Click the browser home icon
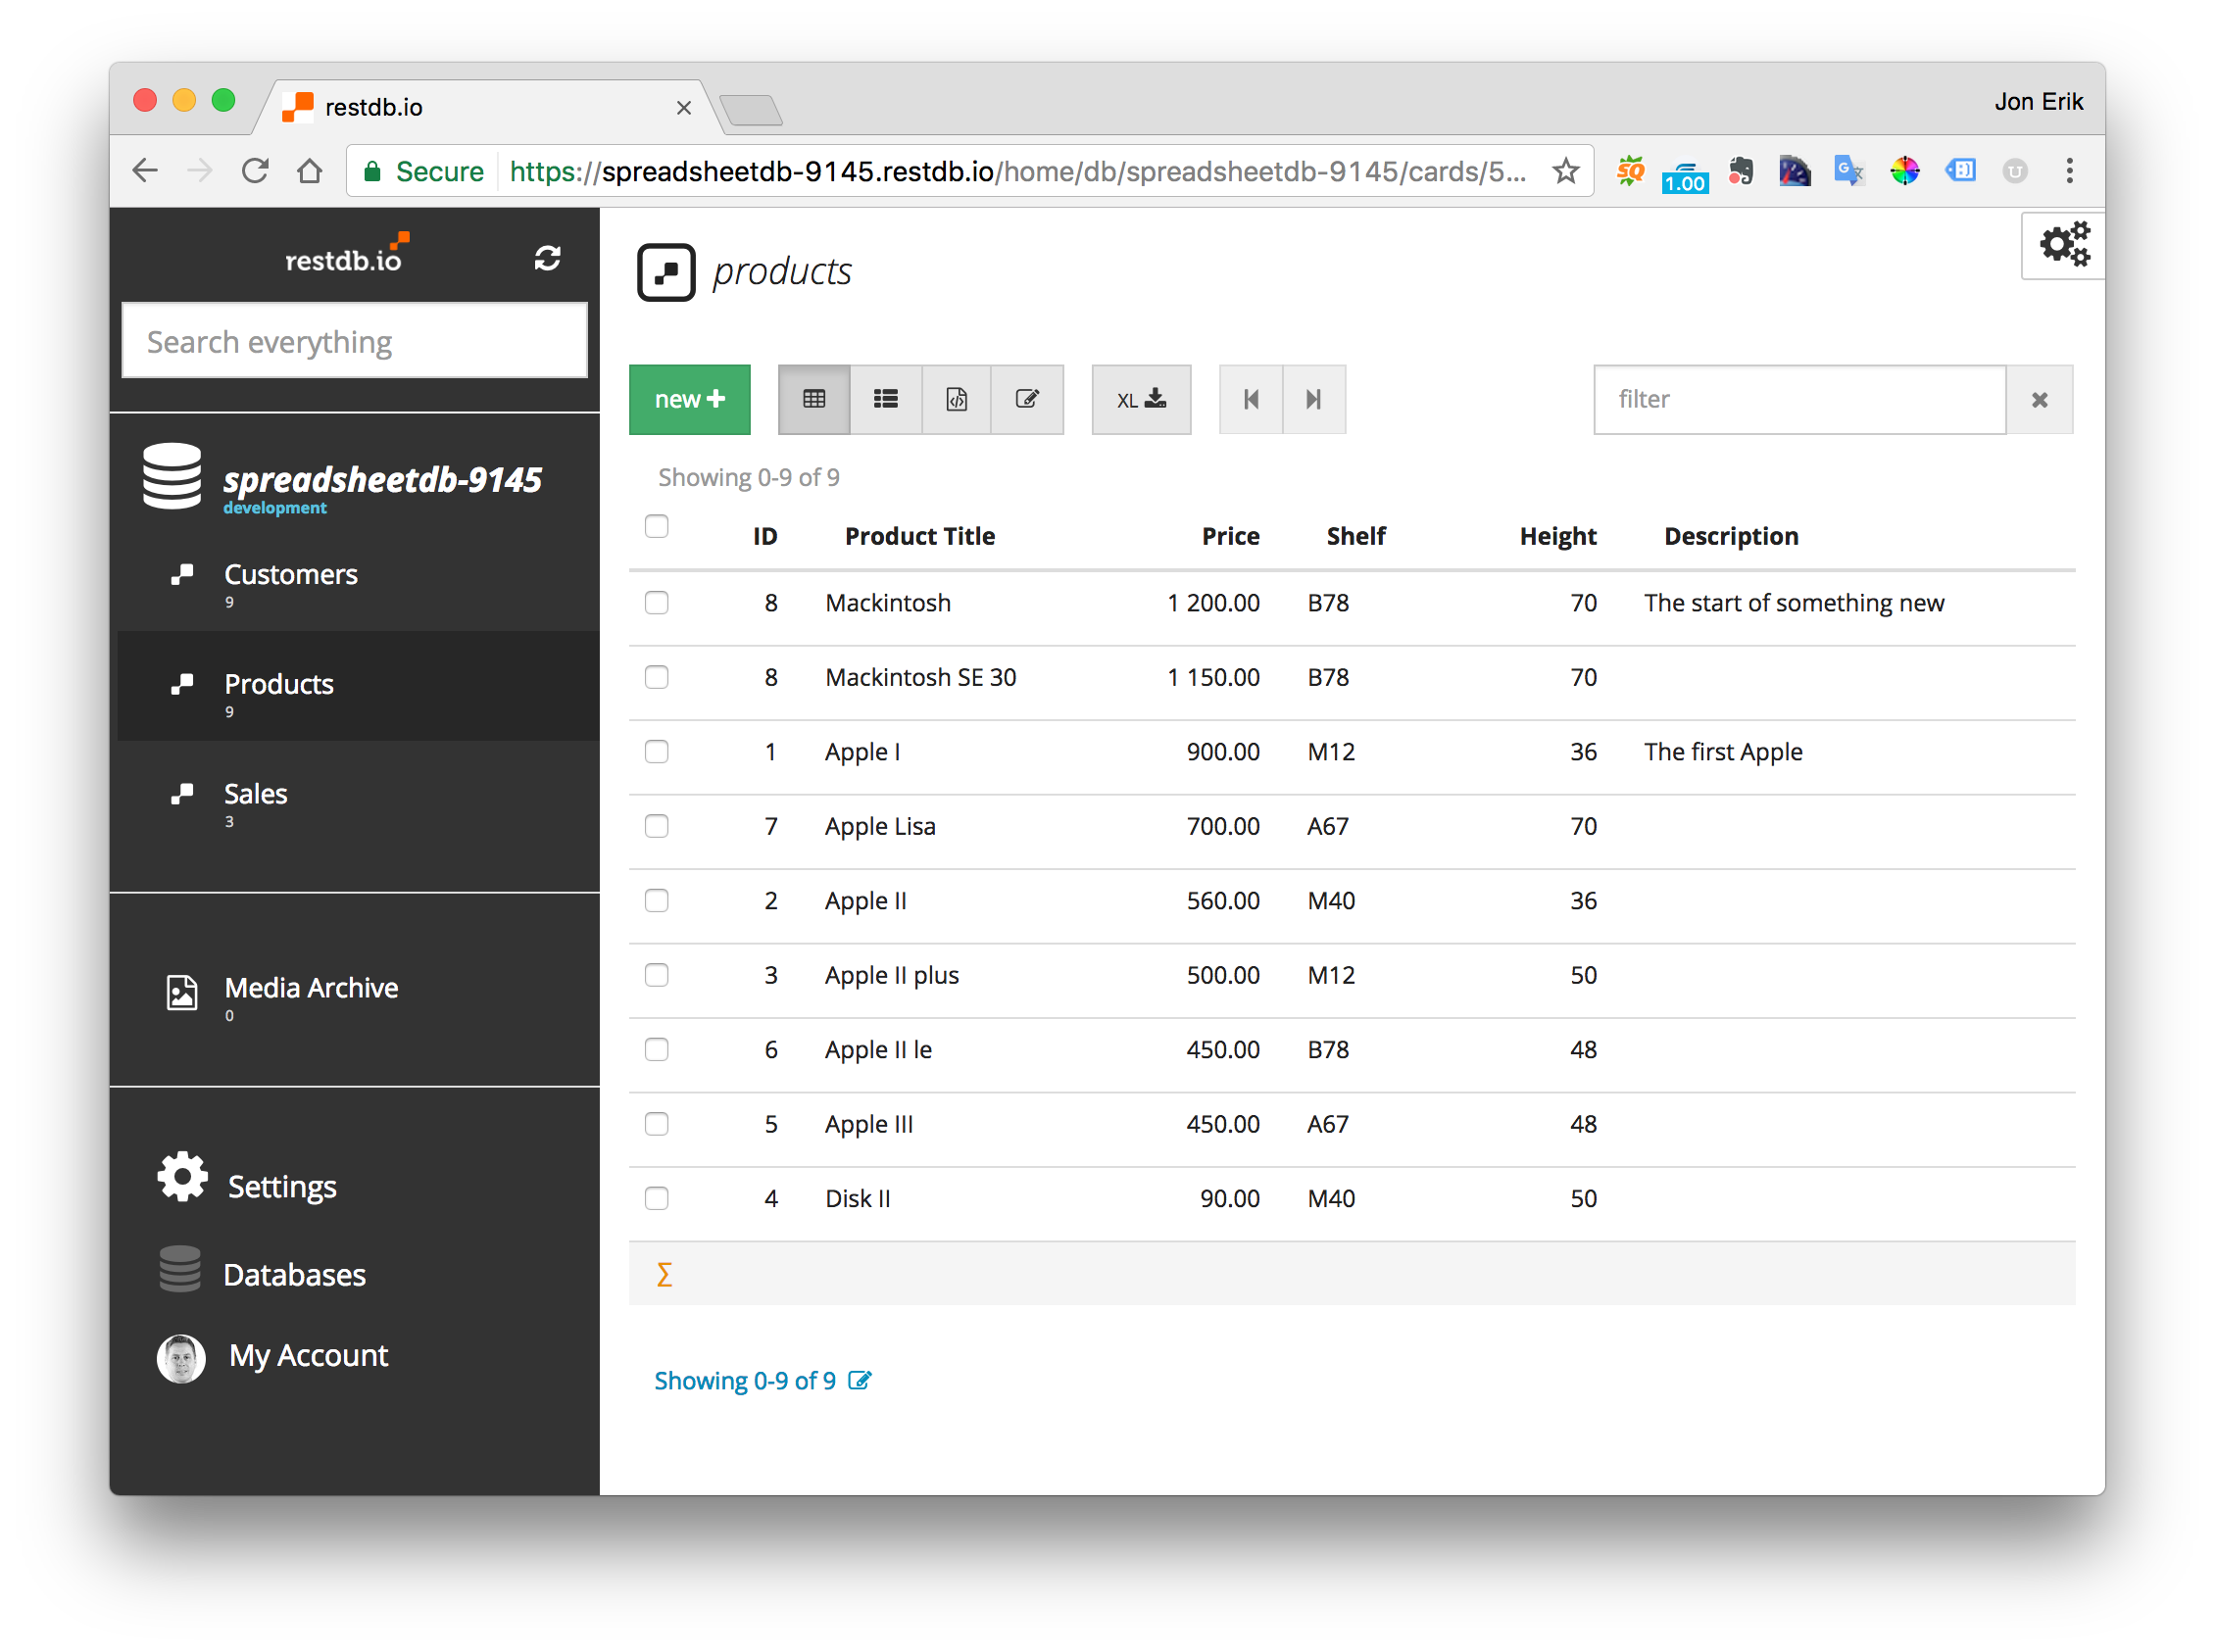Viewport: 2215px width, 1652px height. coord(310,171)
